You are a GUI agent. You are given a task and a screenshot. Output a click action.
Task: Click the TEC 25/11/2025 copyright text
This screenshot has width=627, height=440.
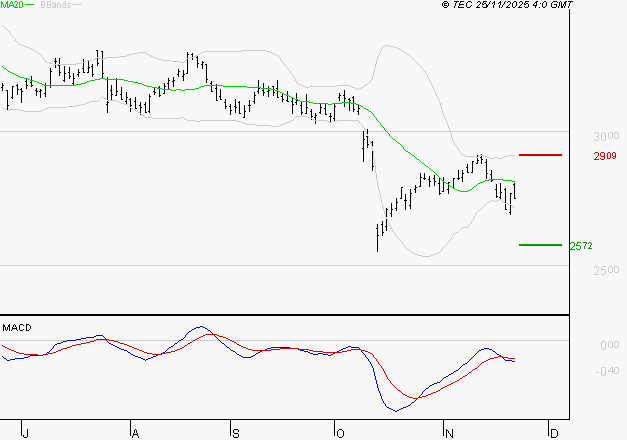(507, 5)
